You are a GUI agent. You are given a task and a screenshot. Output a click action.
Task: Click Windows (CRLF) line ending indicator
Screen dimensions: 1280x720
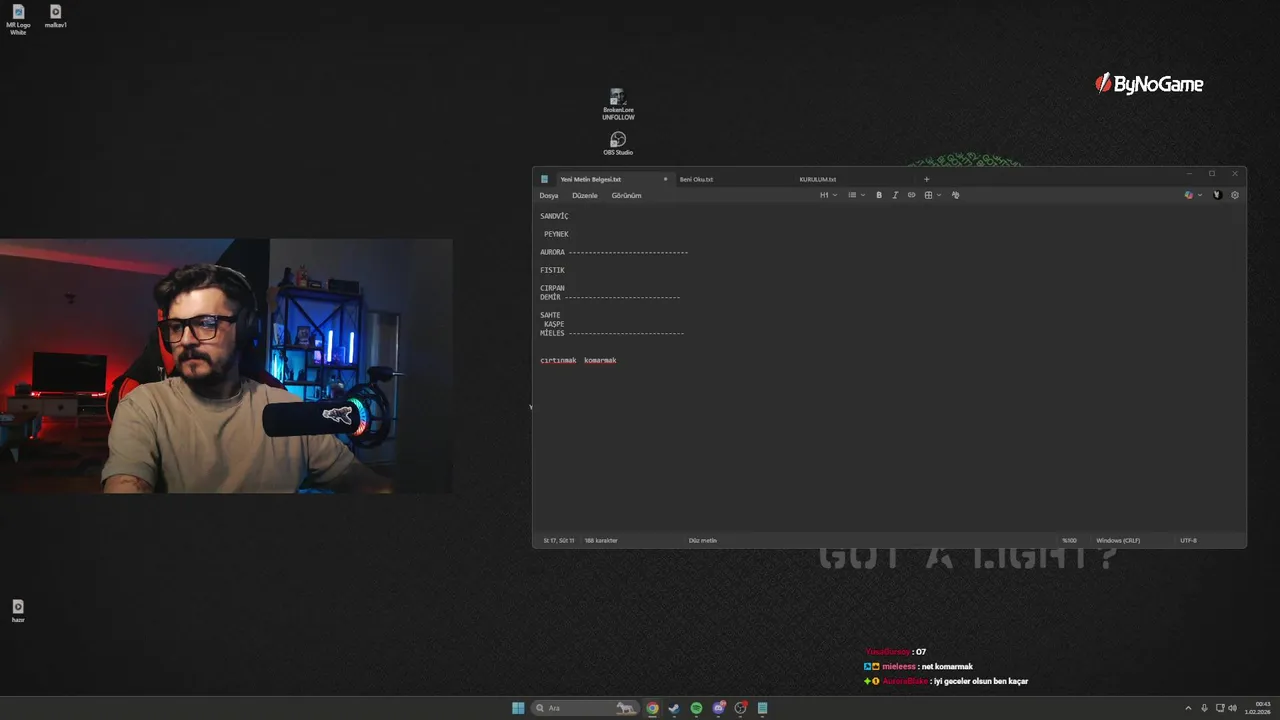[x=1118, y=540]
